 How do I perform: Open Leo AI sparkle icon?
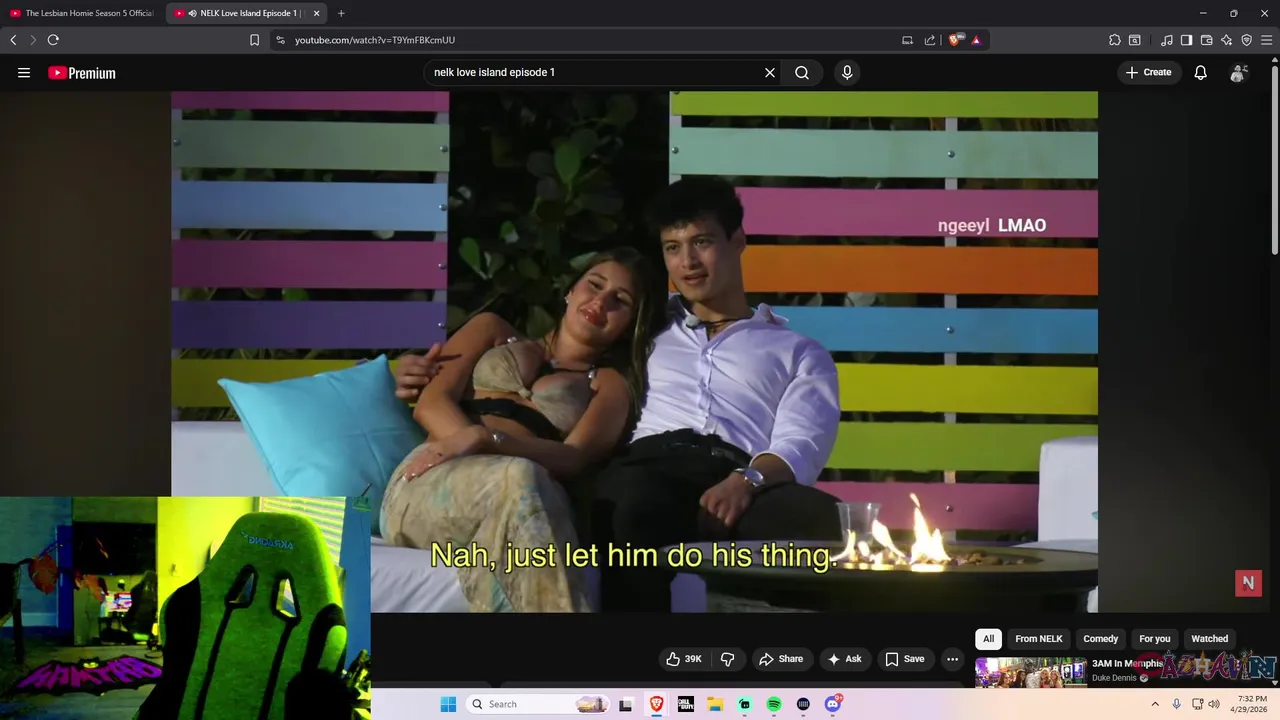(x=1226, y=40)
